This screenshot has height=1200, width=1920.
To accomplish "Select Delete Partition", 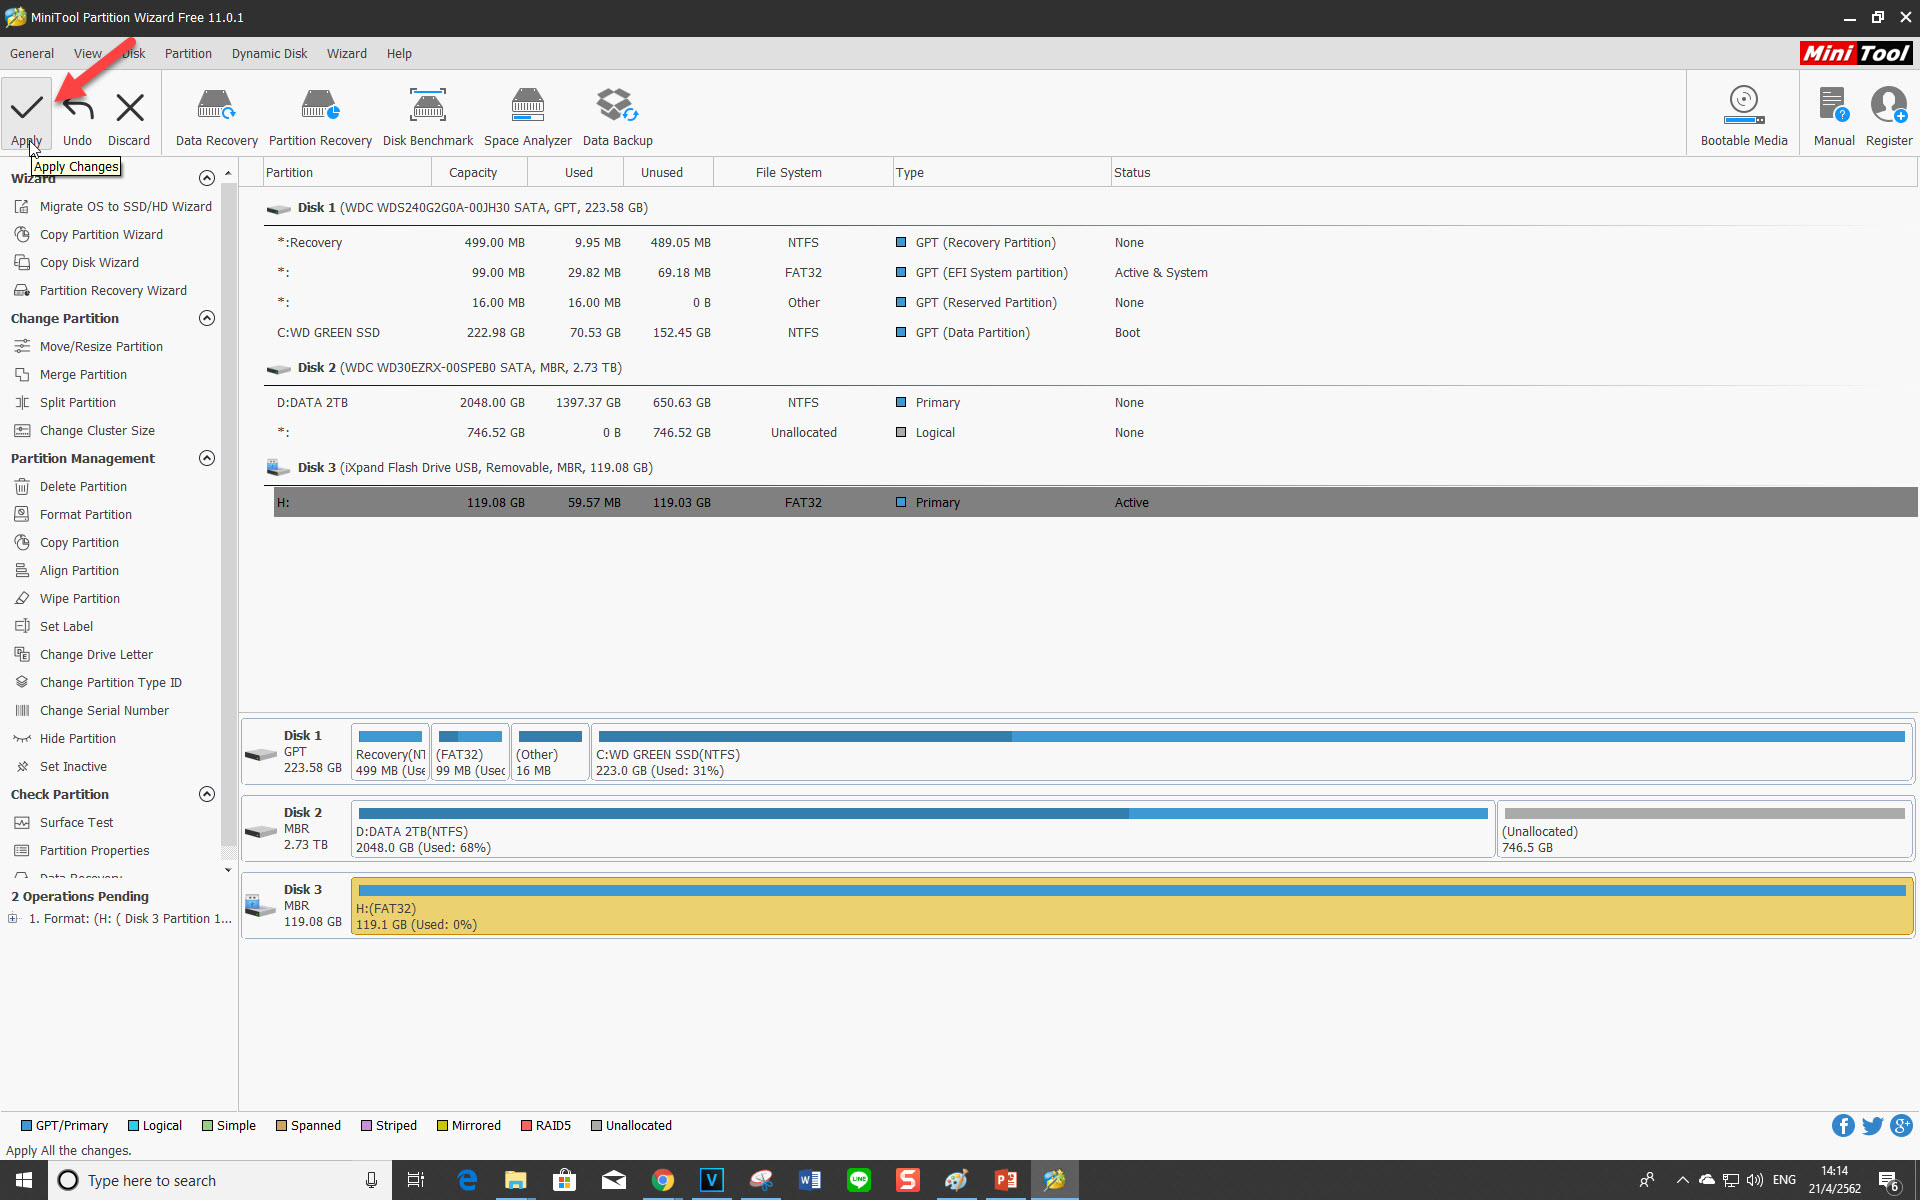I will (x=83, y=486).
